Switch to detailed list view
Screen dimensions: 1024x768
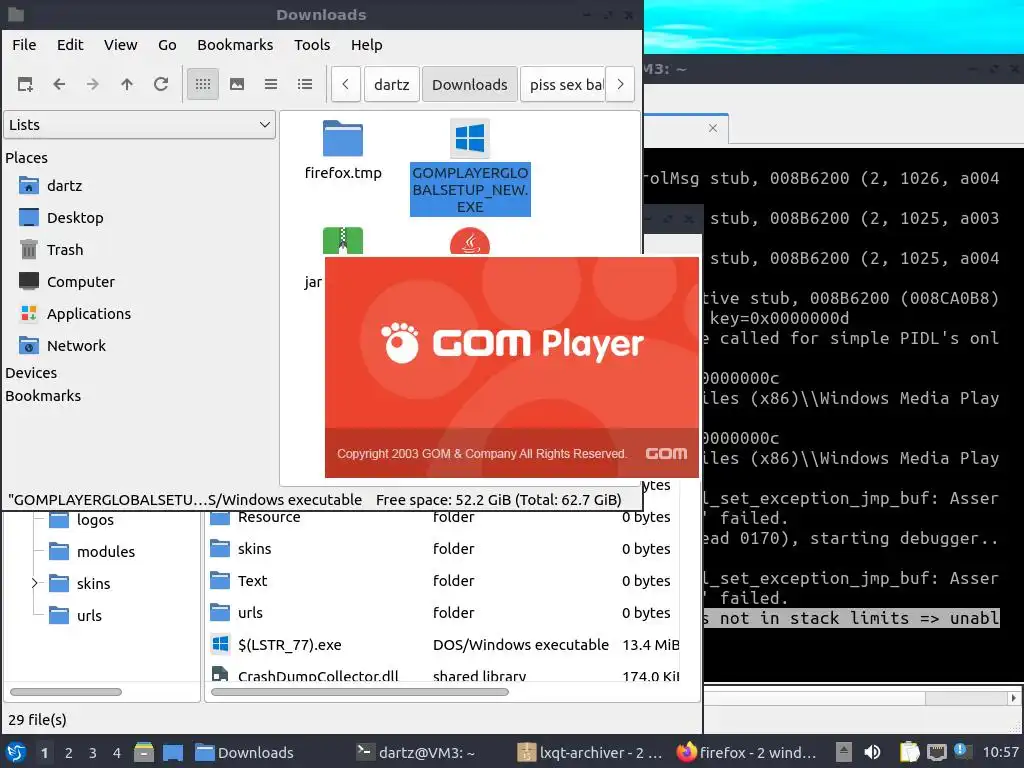(x=305, y=84)
